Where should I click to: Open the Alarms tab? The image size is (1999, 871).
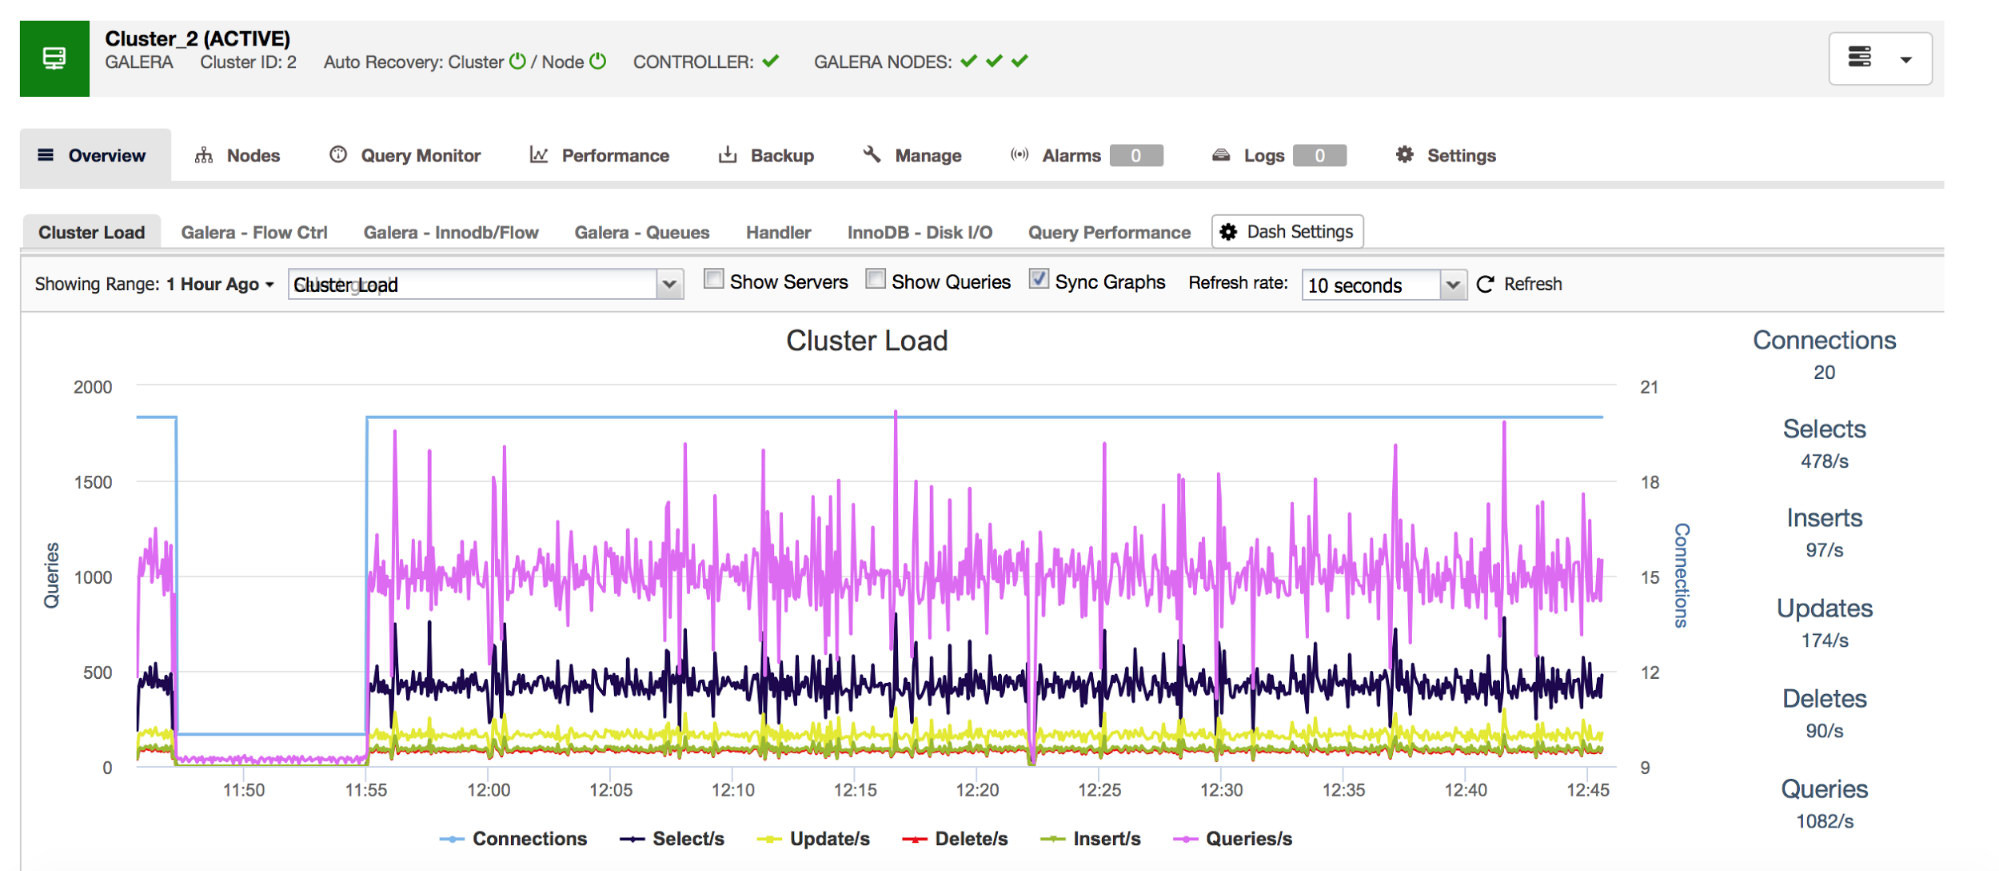coord(1086,155)
